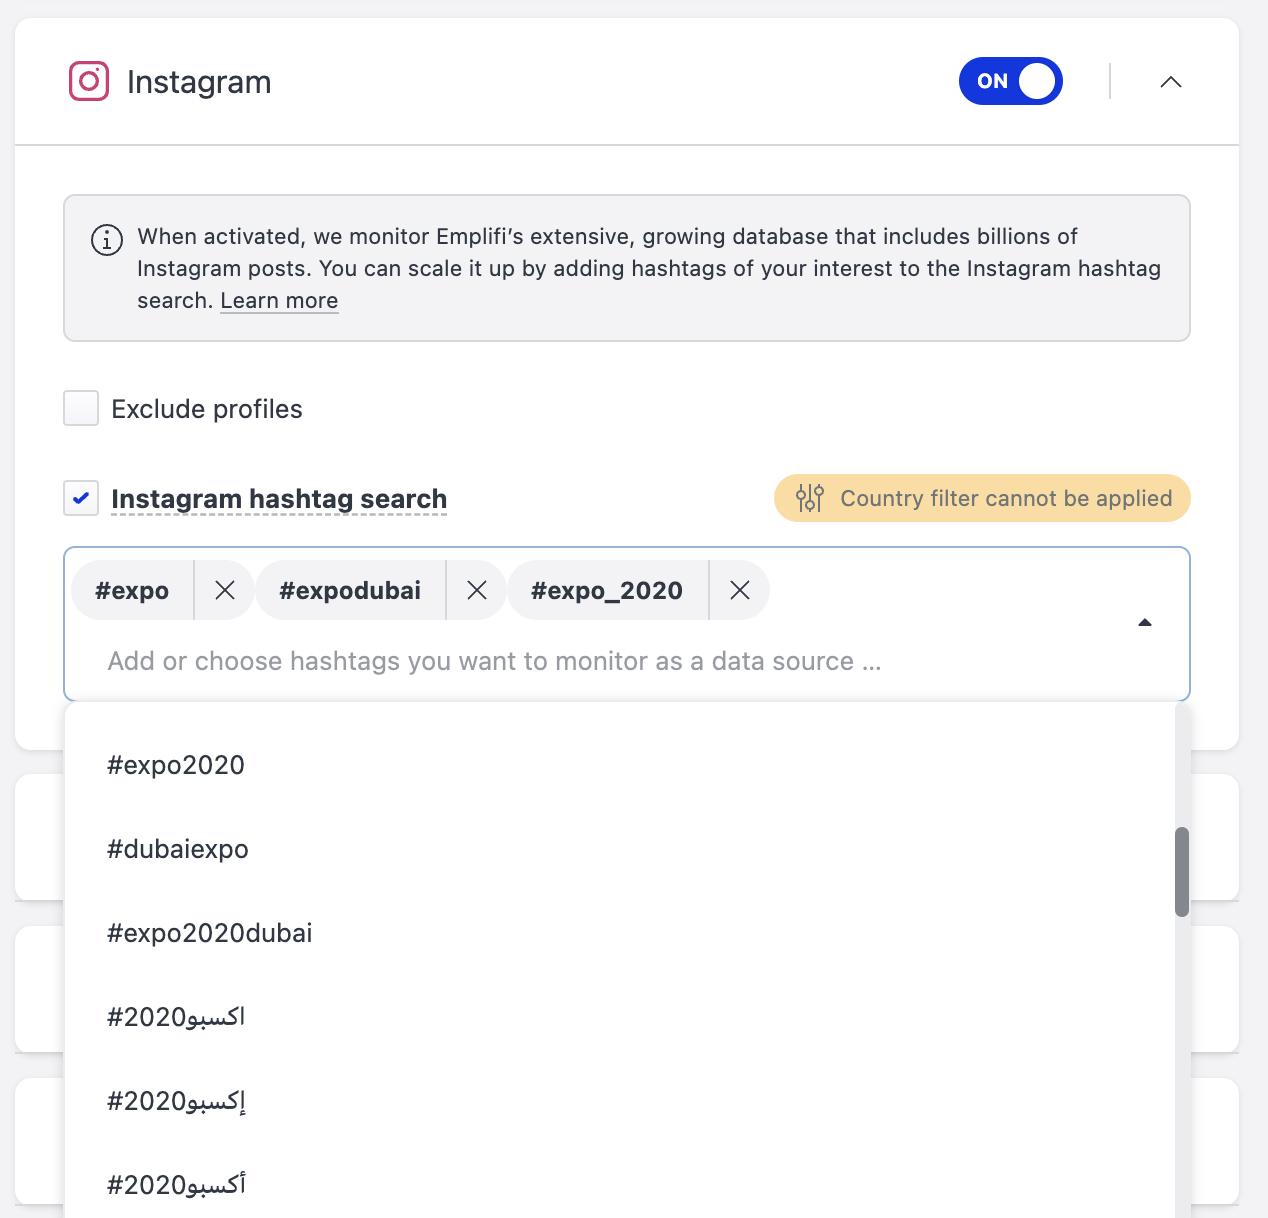Image resolution: width=1268 pixels, height=1218 pixels.
Task: Choose #dubaiexpo from the suggestions
Action: 178,849
